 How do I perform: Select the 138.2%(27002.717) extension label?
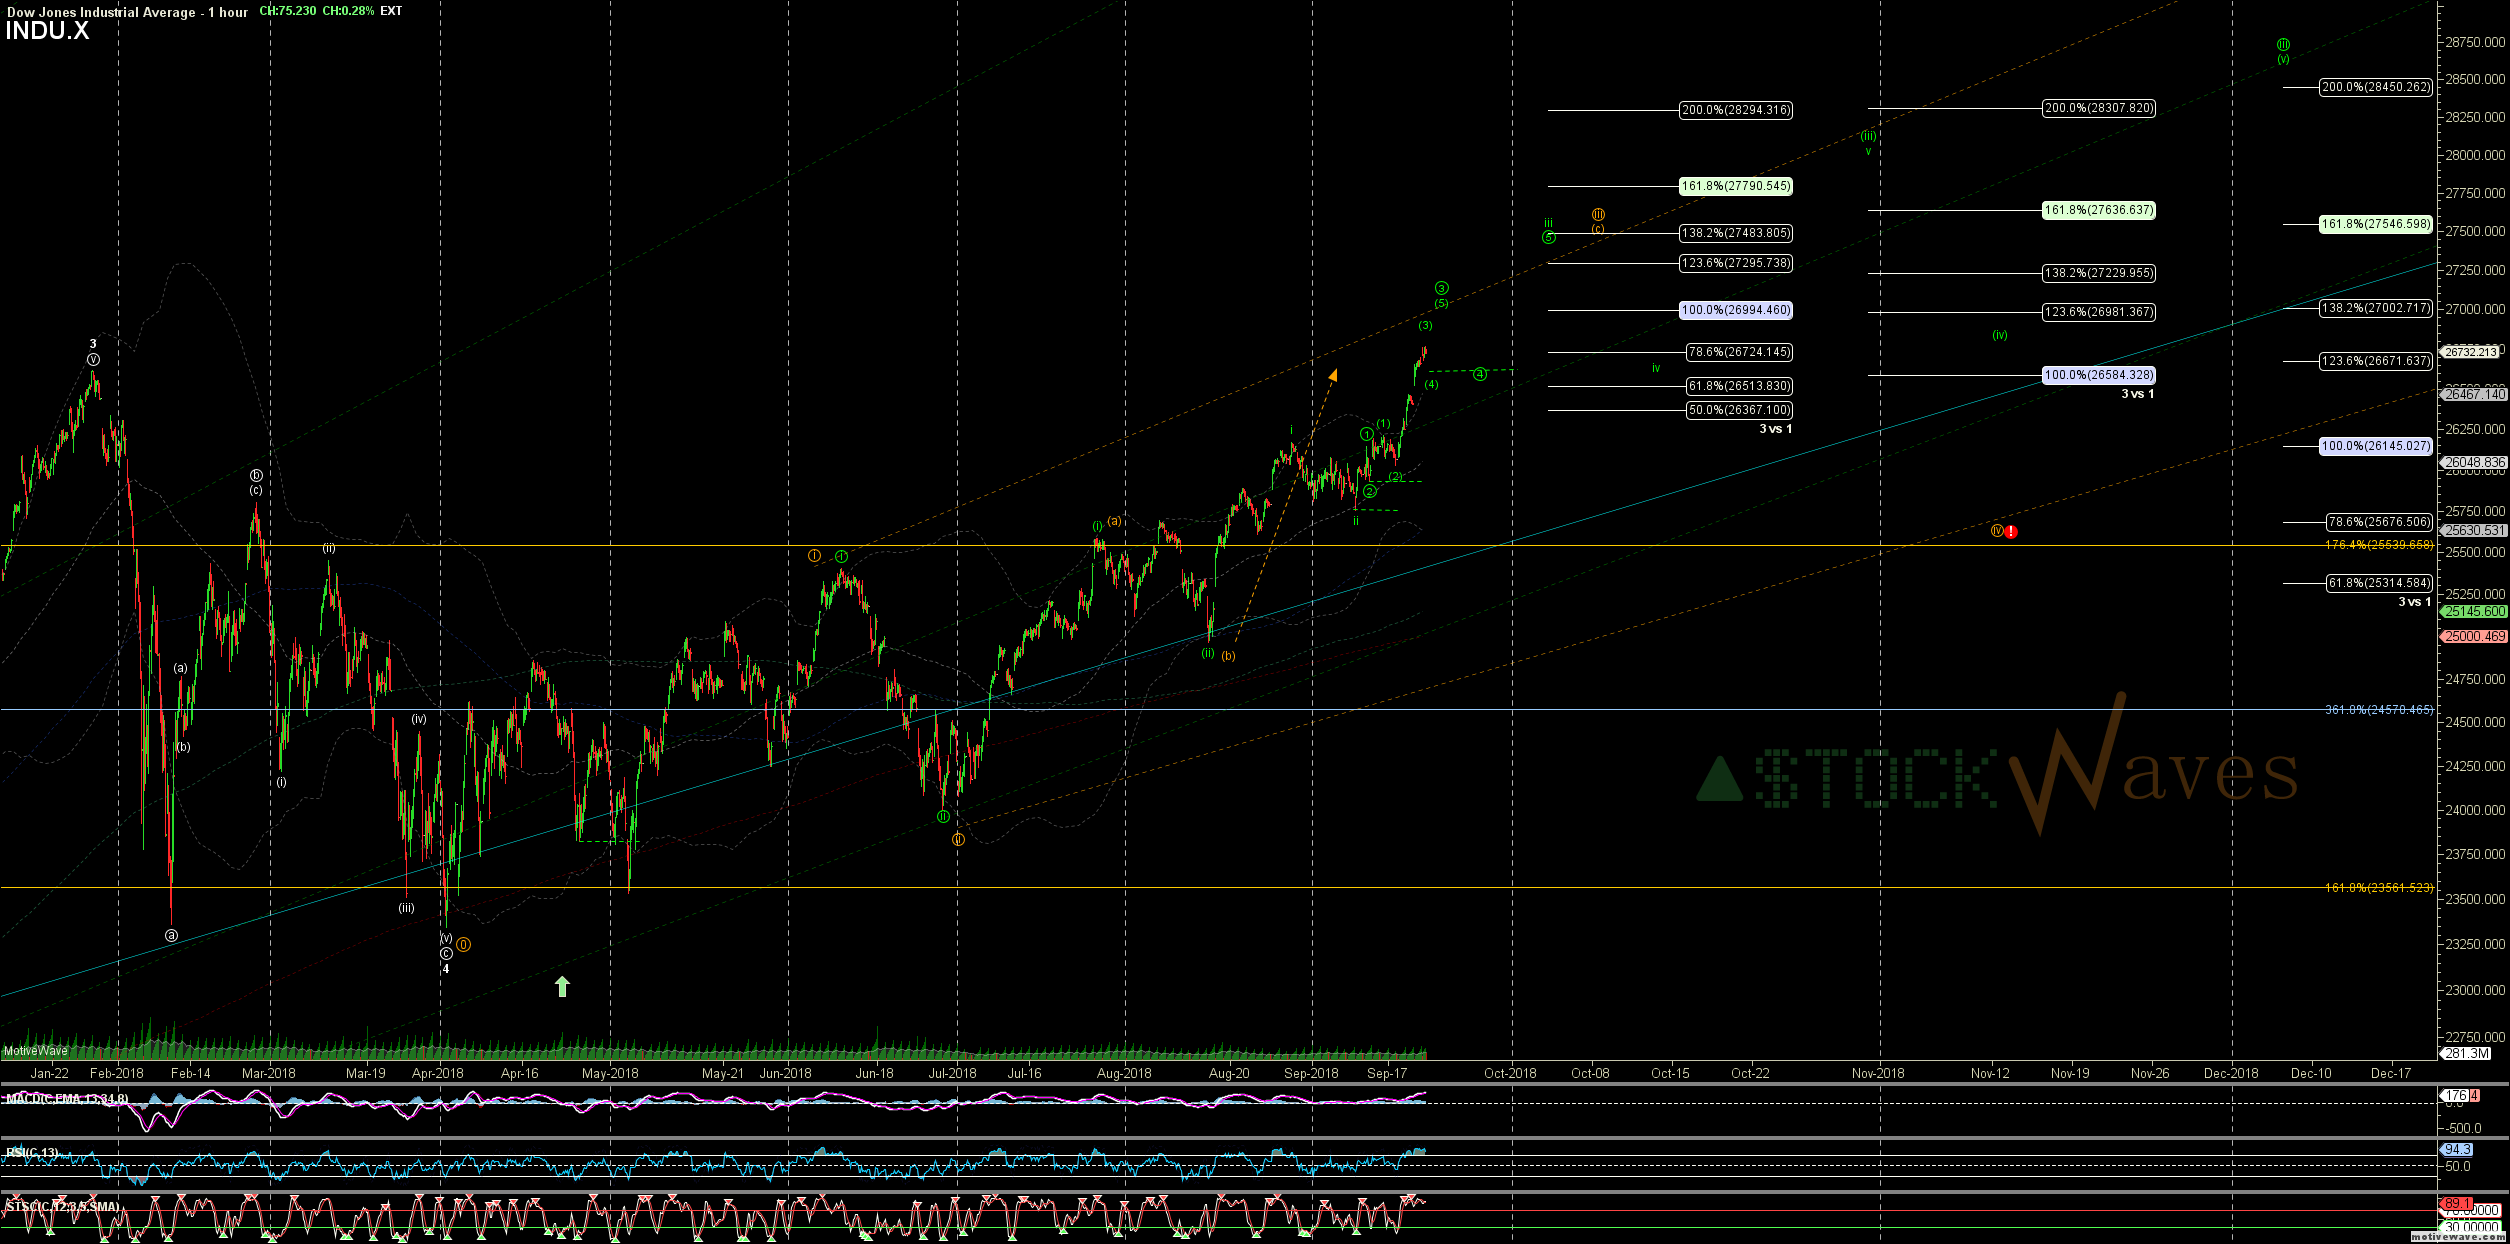point(2375,308)
